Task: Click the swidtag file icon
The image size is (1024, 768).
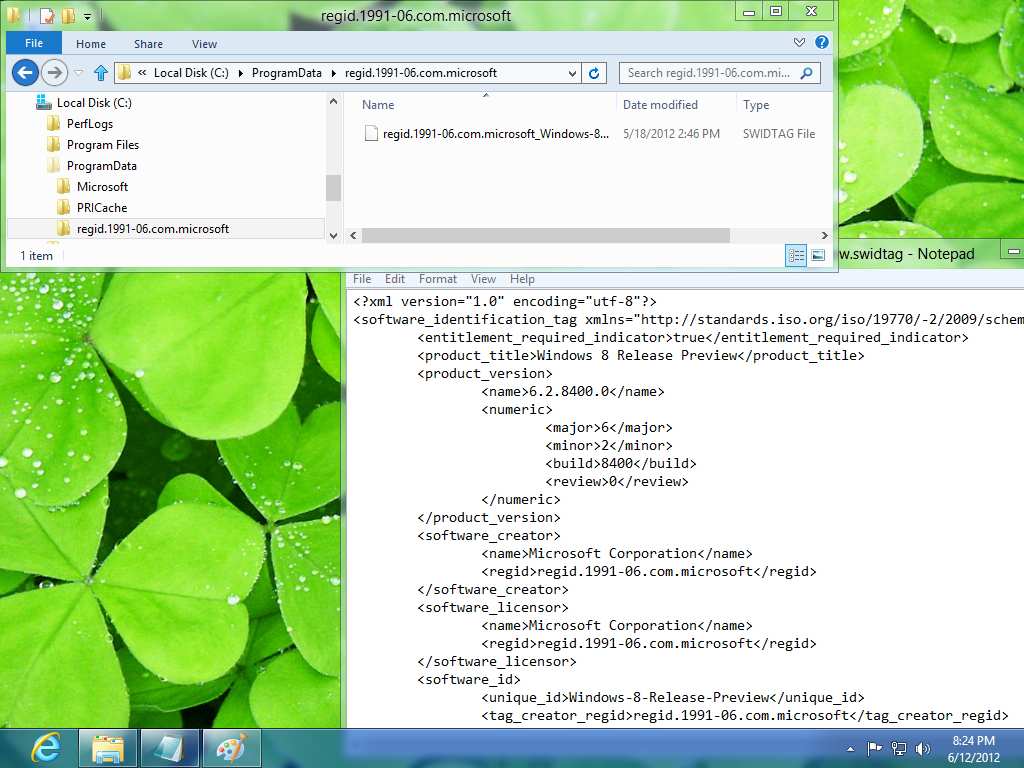Action: tap(371, 134)
